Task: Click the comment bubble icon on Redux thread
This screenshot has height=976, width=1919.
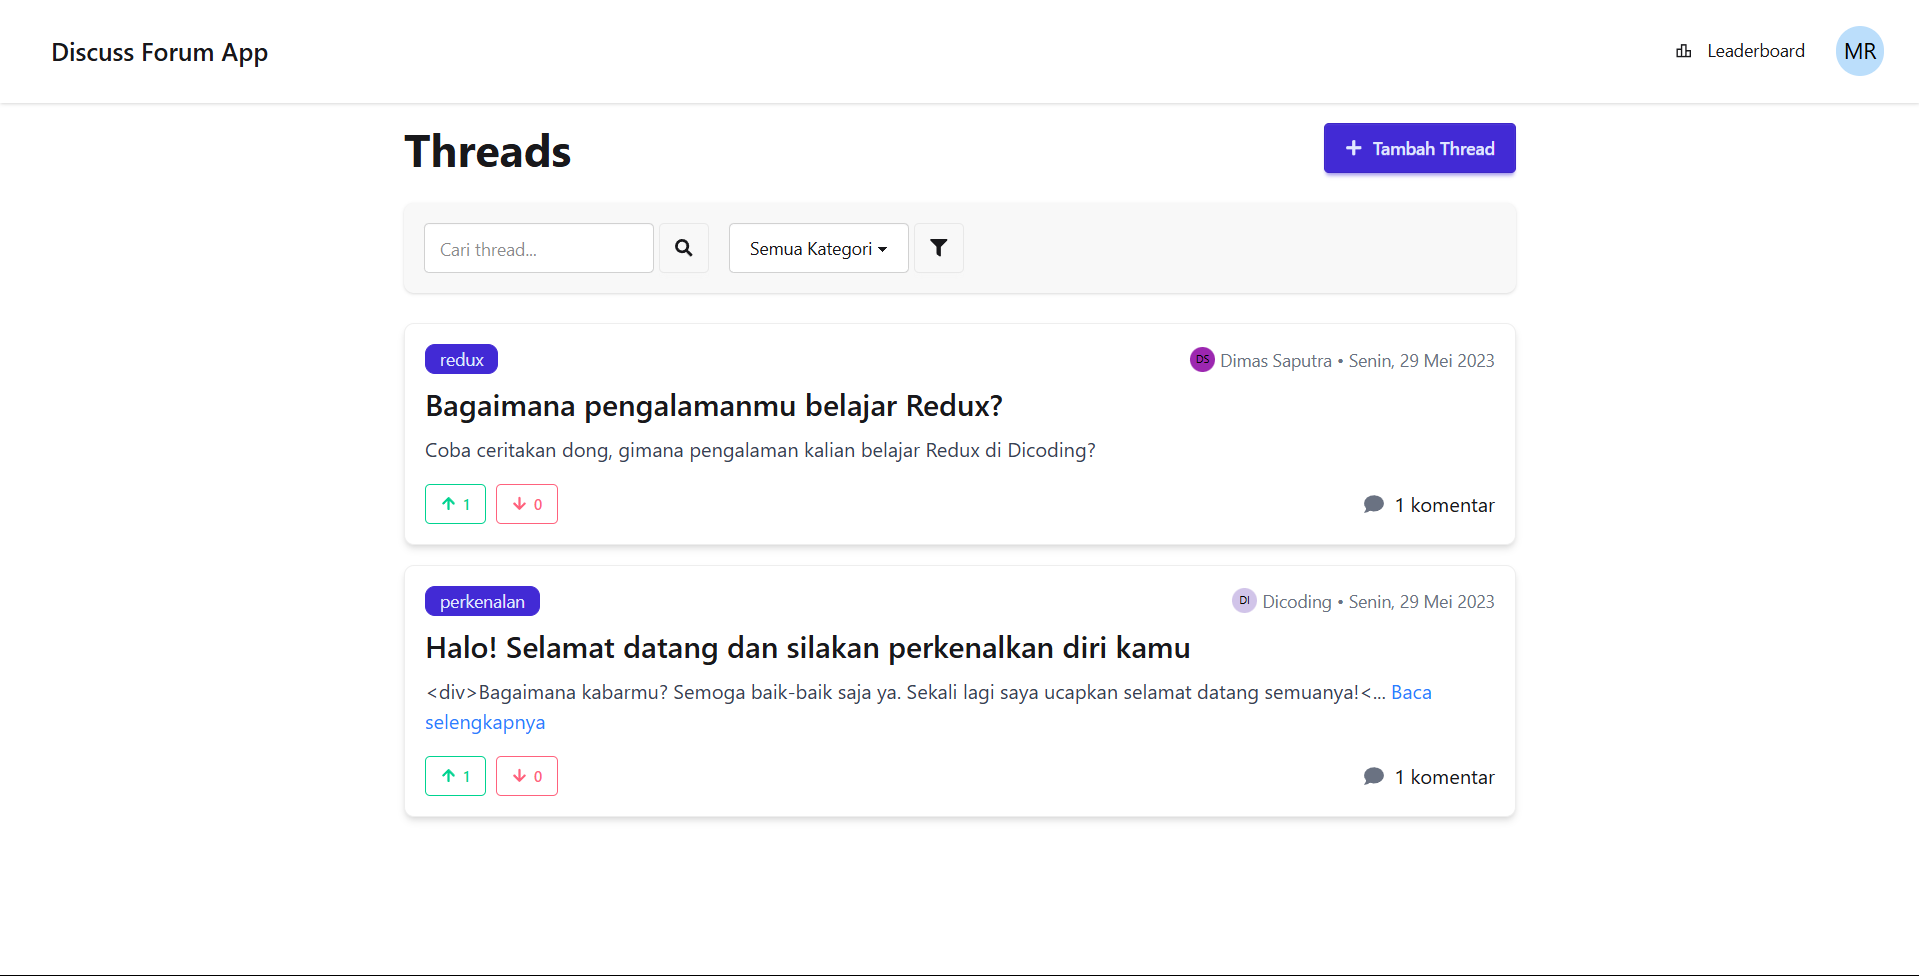Action: 1373,504
